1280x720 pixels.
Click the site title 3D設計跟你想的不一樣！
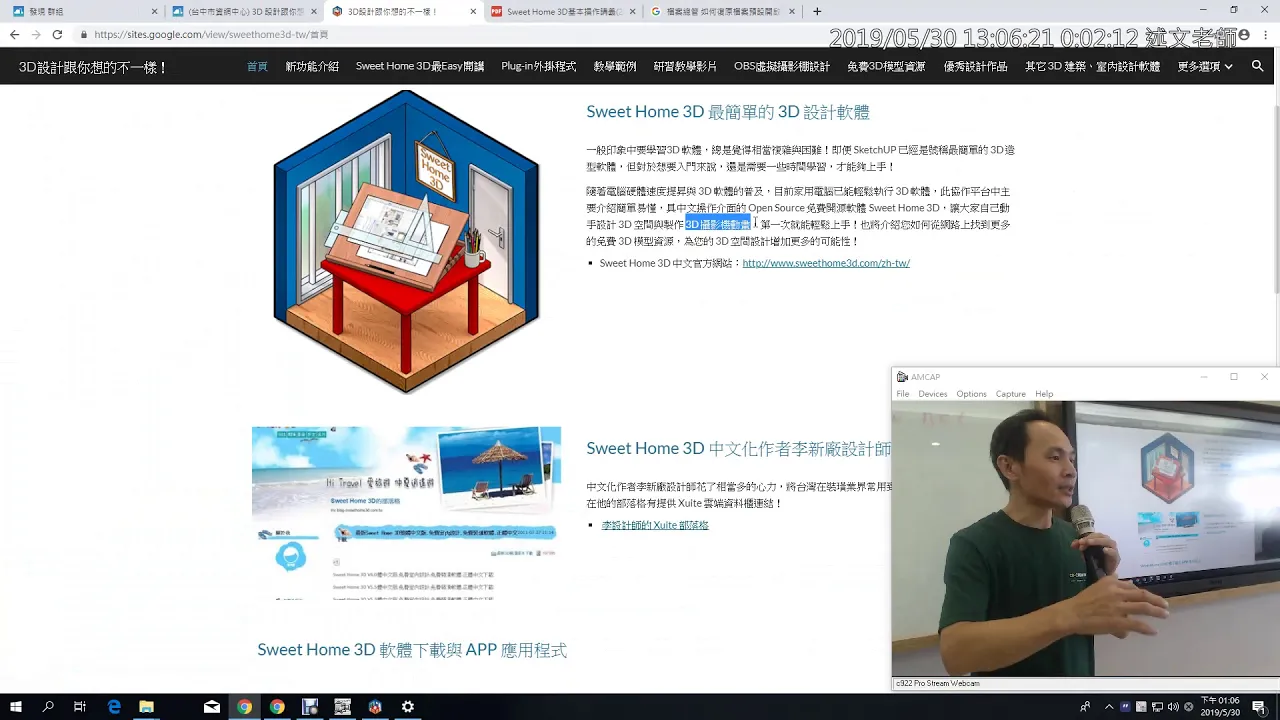coord(93,67)
